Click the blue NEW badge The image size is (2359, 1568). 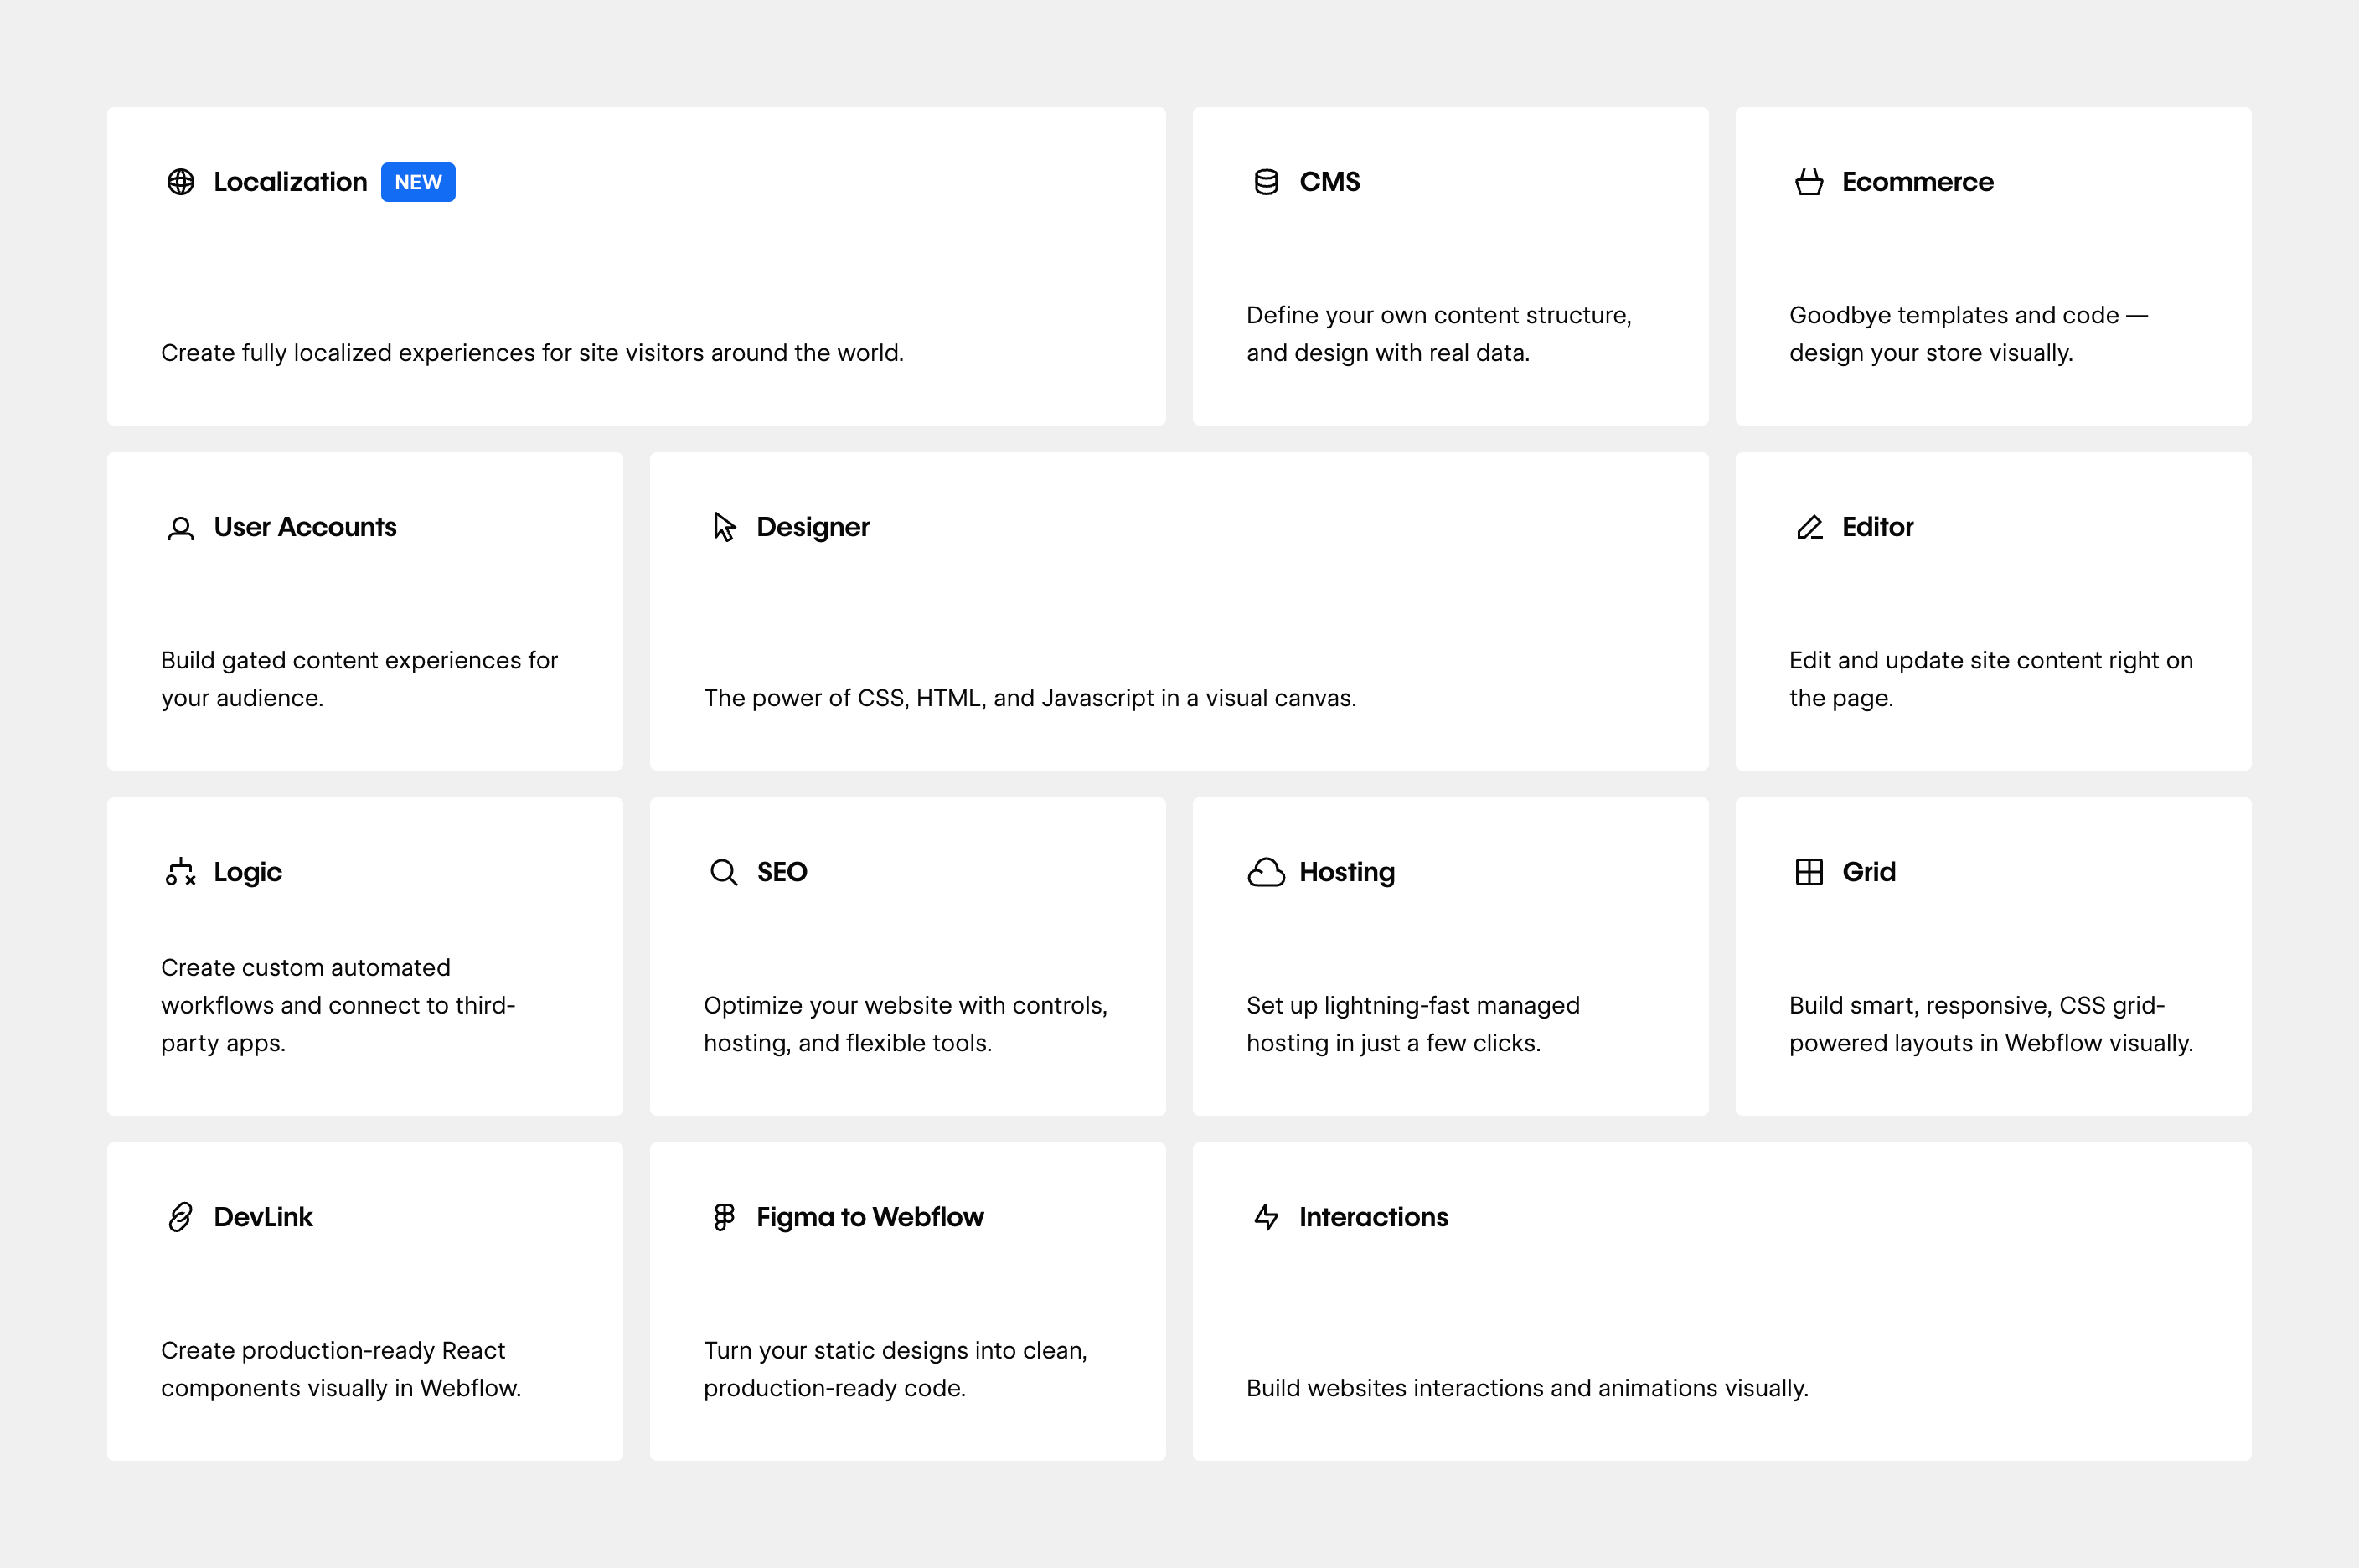418,182
